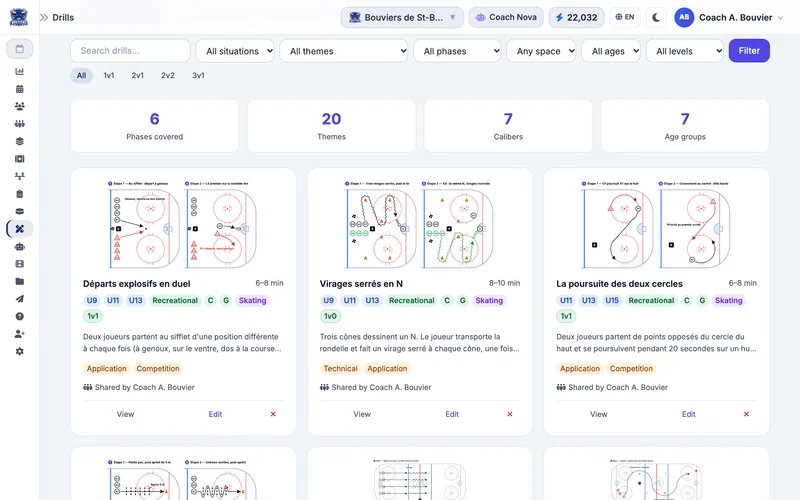Focus the Search drills input field

coord(130,51)
